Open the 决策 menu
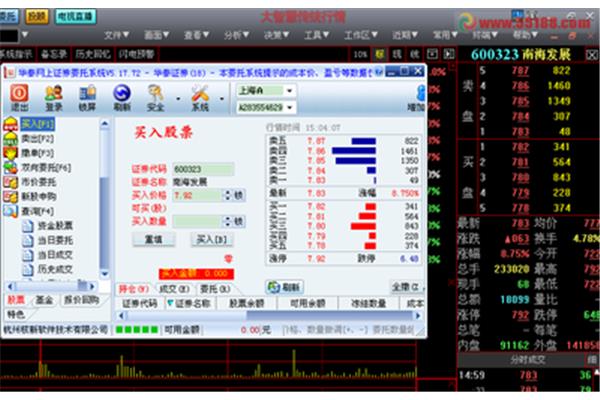Viewport: 600px width, 400px height. click(x=276, y=35)
